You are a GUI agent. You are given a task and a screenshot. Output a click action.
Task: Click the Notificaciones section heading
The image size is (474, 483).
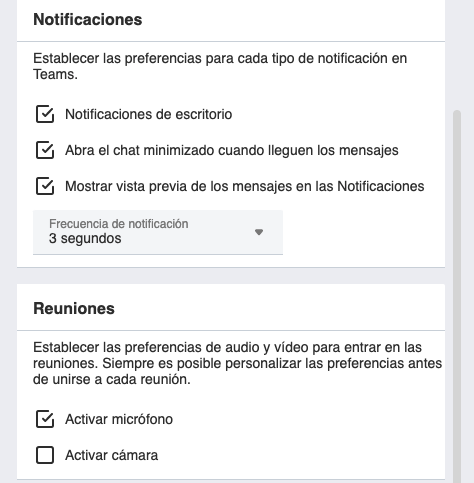coord(88,19)
